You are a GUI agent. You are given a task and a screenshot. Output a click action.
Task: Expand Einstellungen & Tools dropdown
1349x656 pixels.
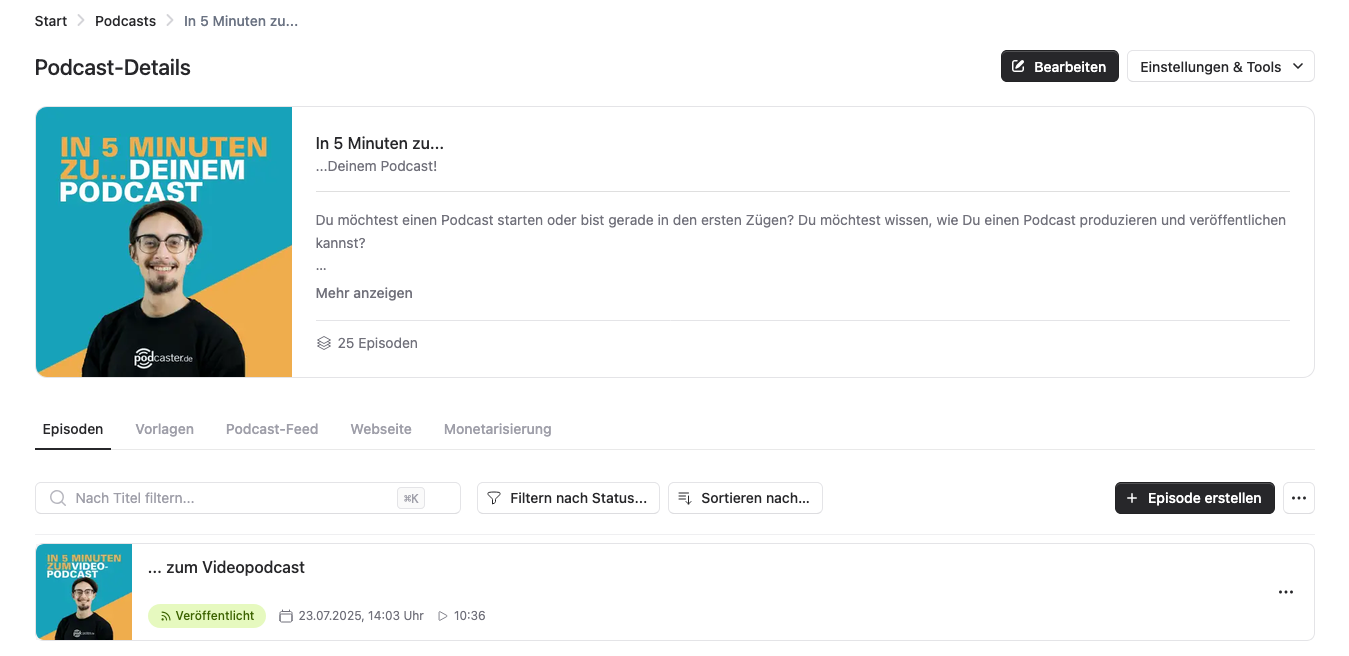[1220, 67]
